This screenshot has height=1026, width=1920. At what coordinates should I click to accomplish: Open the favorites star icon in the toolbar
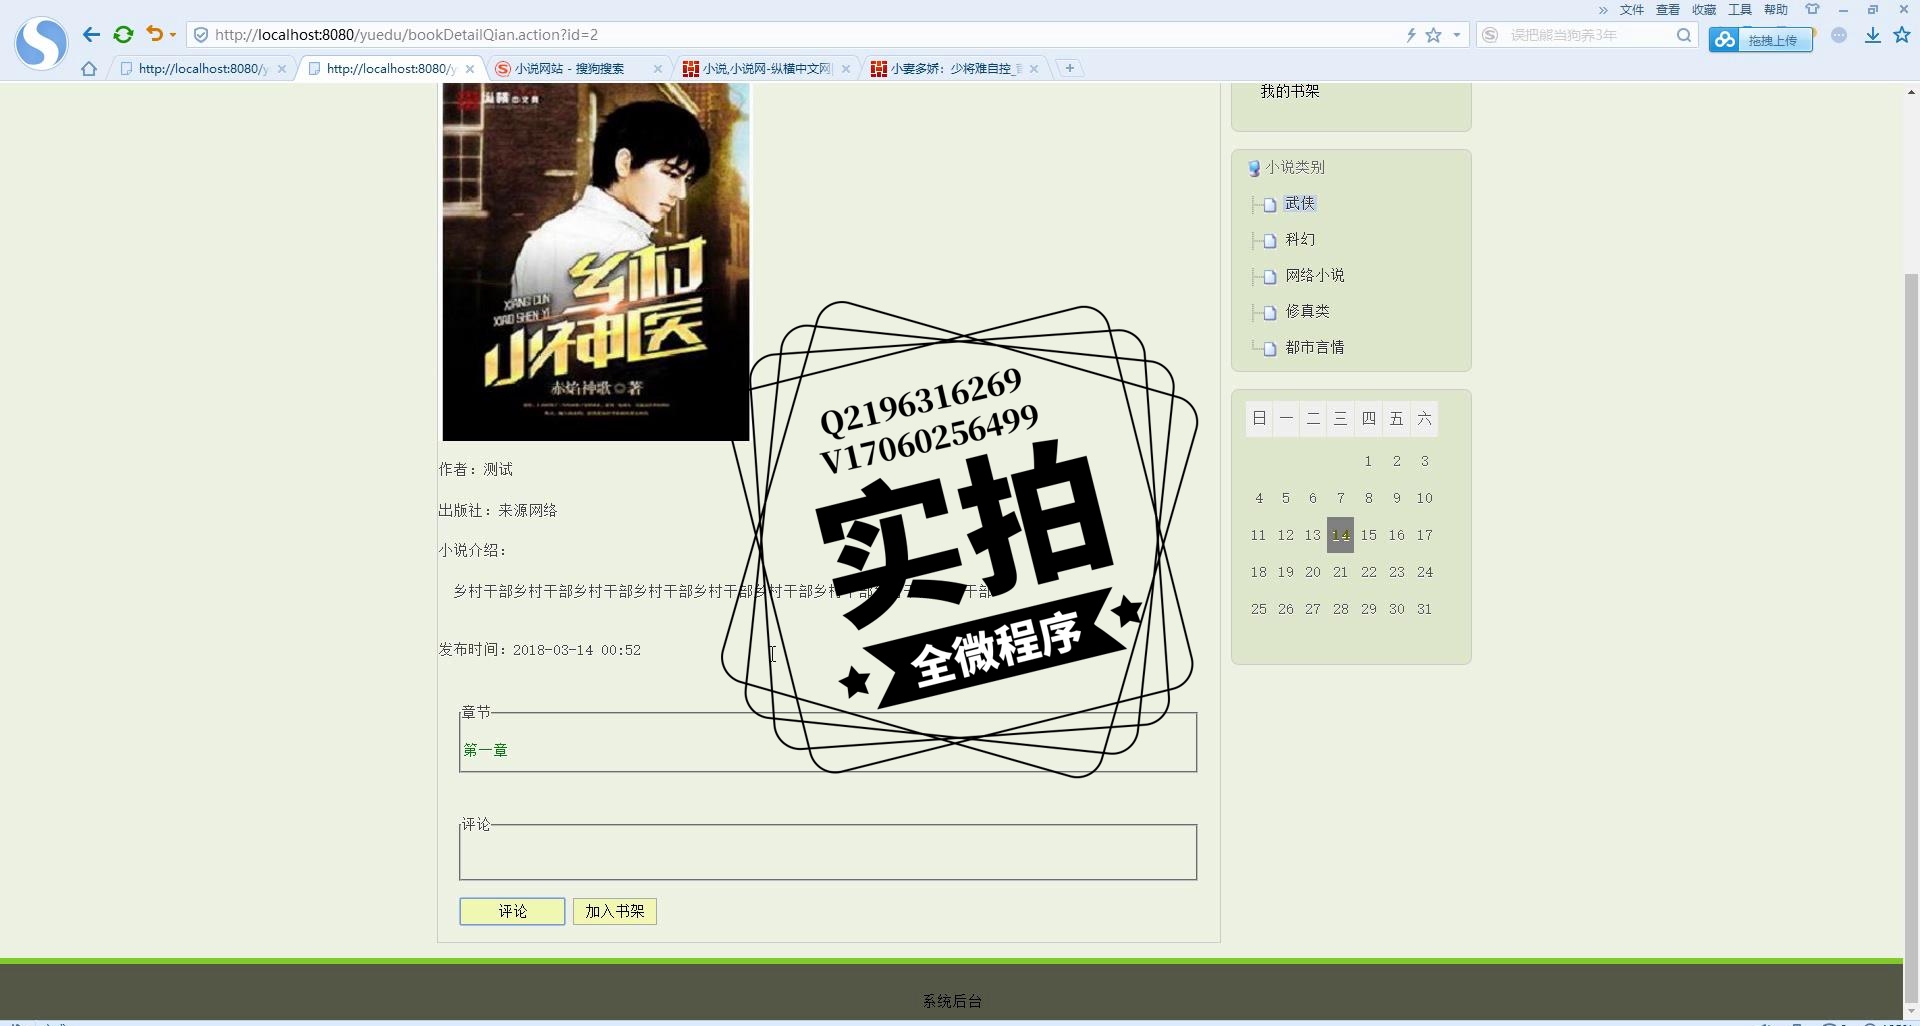1902,35
